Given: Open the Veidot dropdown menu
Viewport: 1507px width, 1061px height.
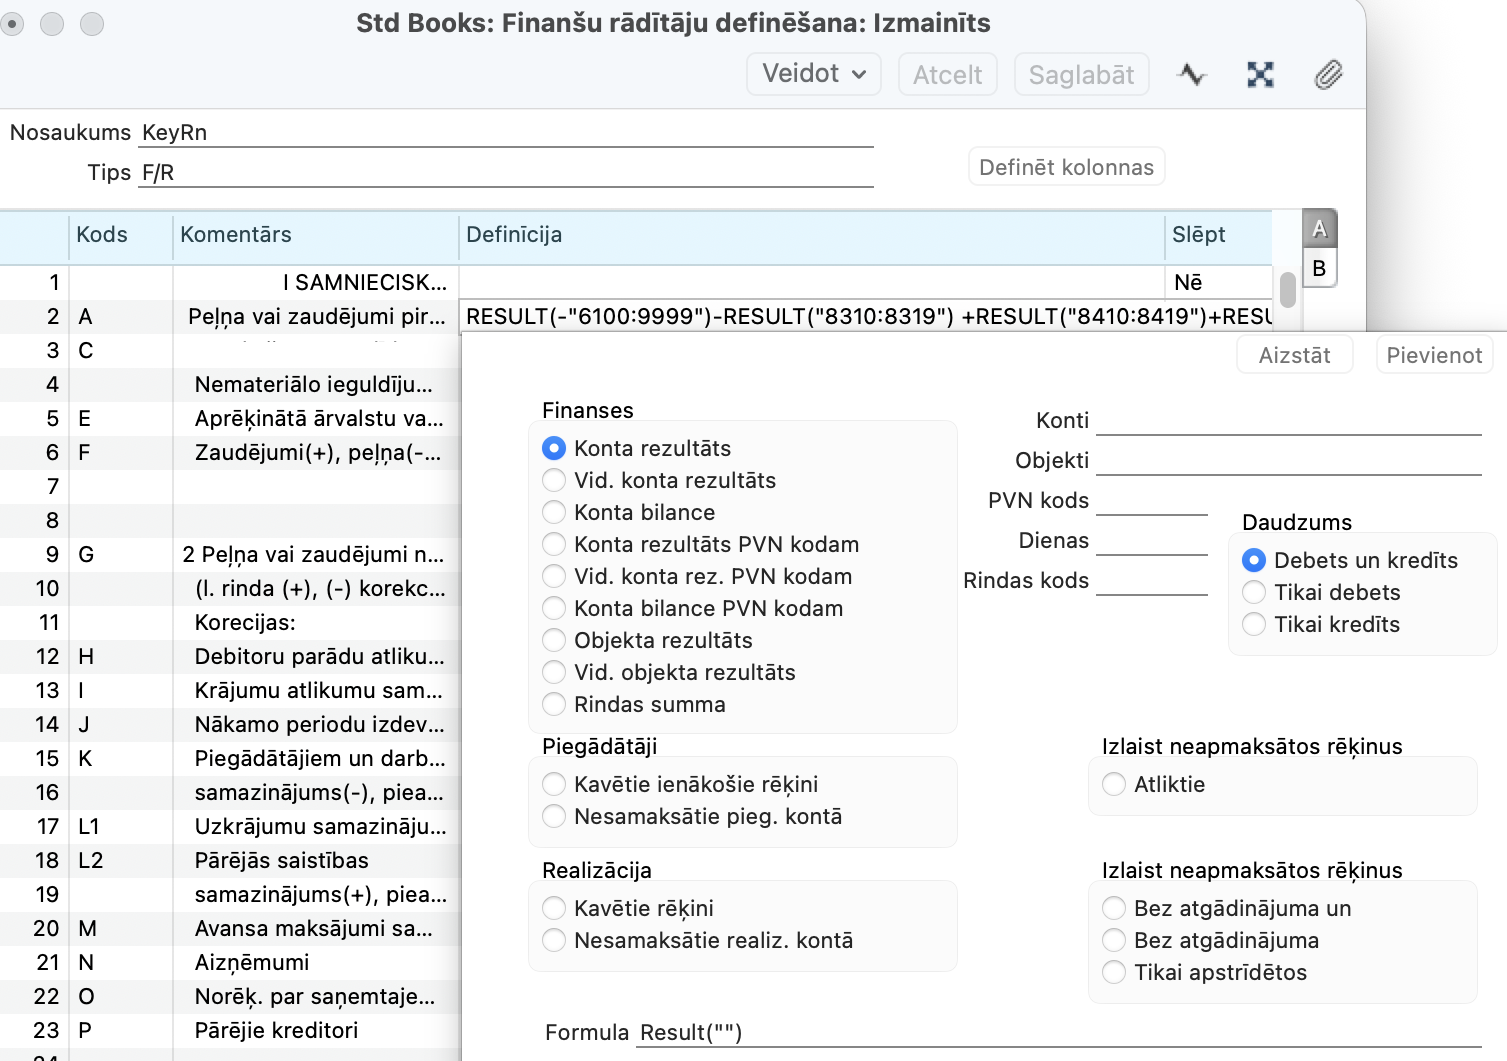Looking at the screenshot, I should pos(813,75).
